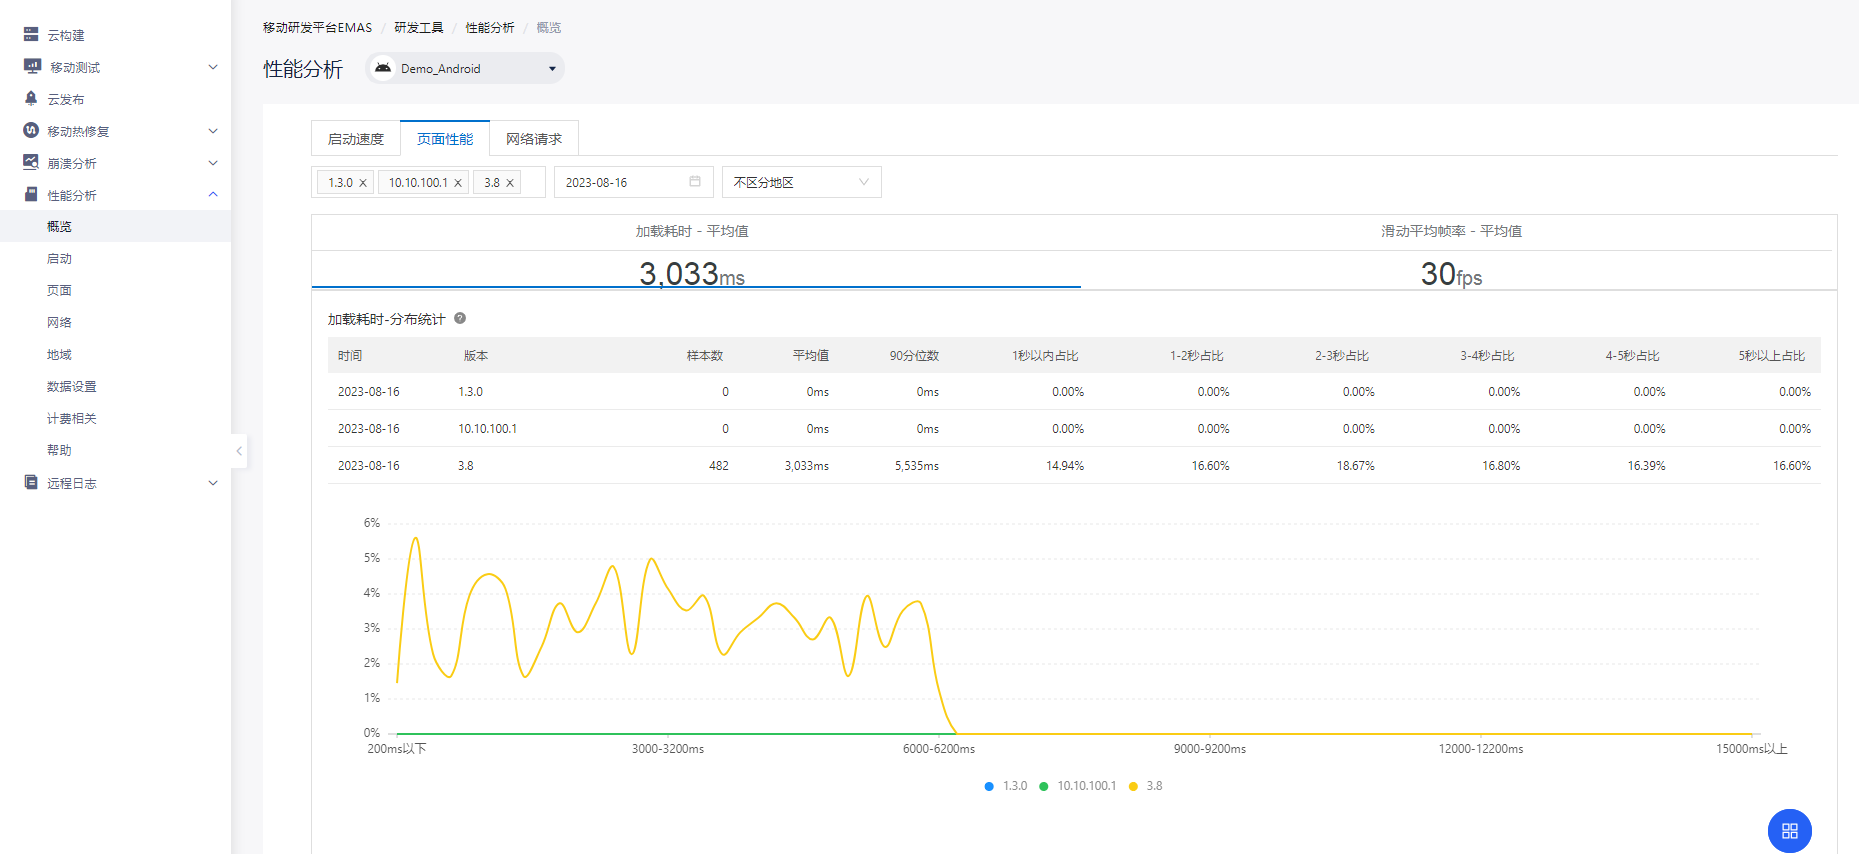The image size is (1859, 854).
Task: Switch to the 启动速度 tab
Action: (356, 139)
